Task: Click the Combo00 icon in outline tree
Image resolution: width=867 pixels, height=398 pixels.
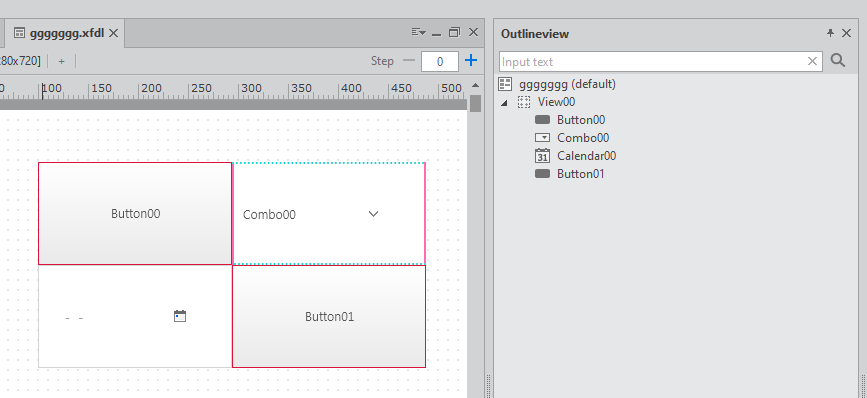Action: click(542, 138)
